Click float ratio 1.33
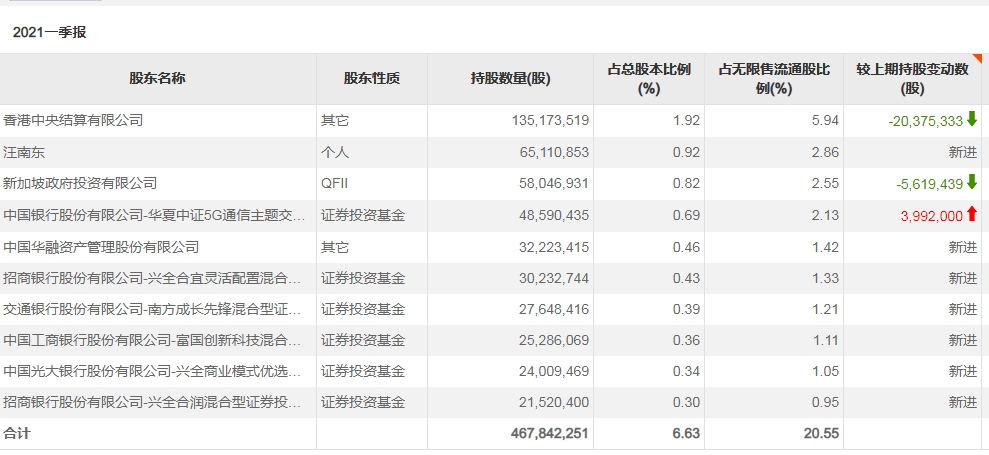 coord(826,278)
